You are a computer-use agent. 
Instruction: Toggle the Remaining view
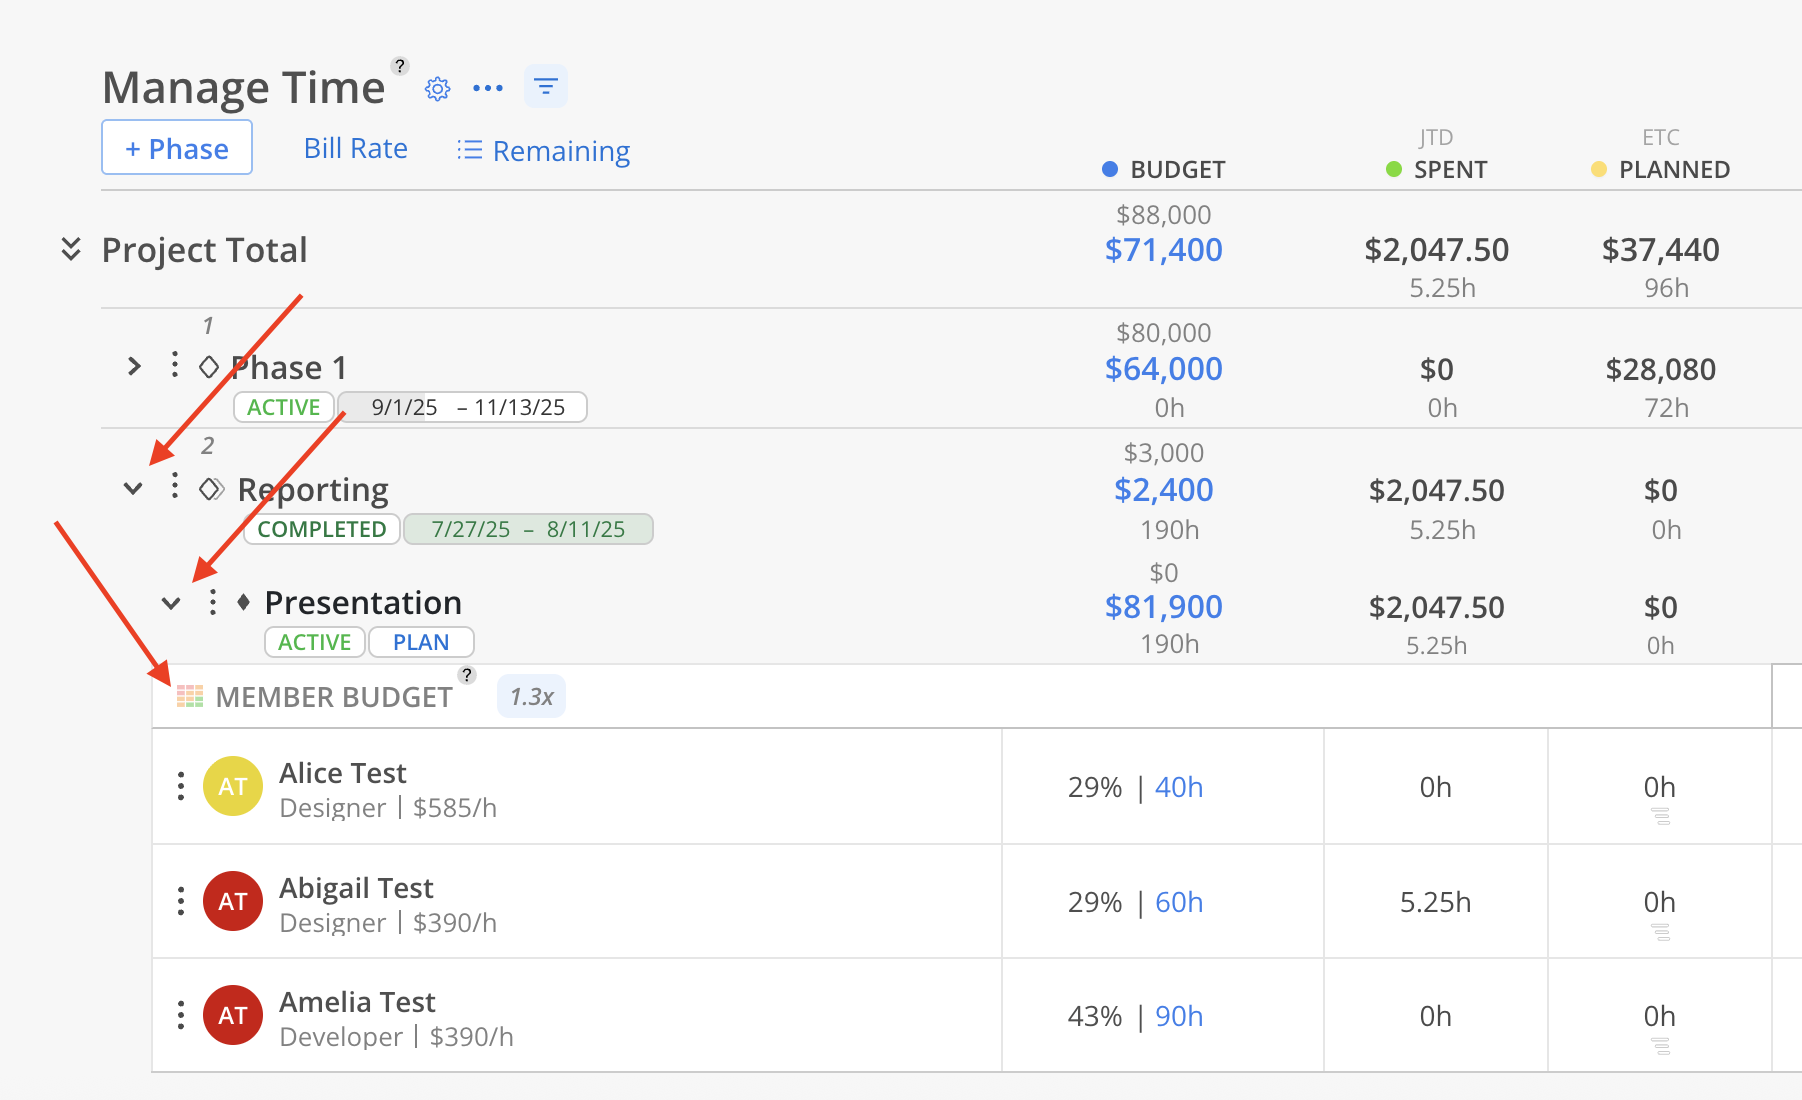pyautogui.click(x=544, y=151)
